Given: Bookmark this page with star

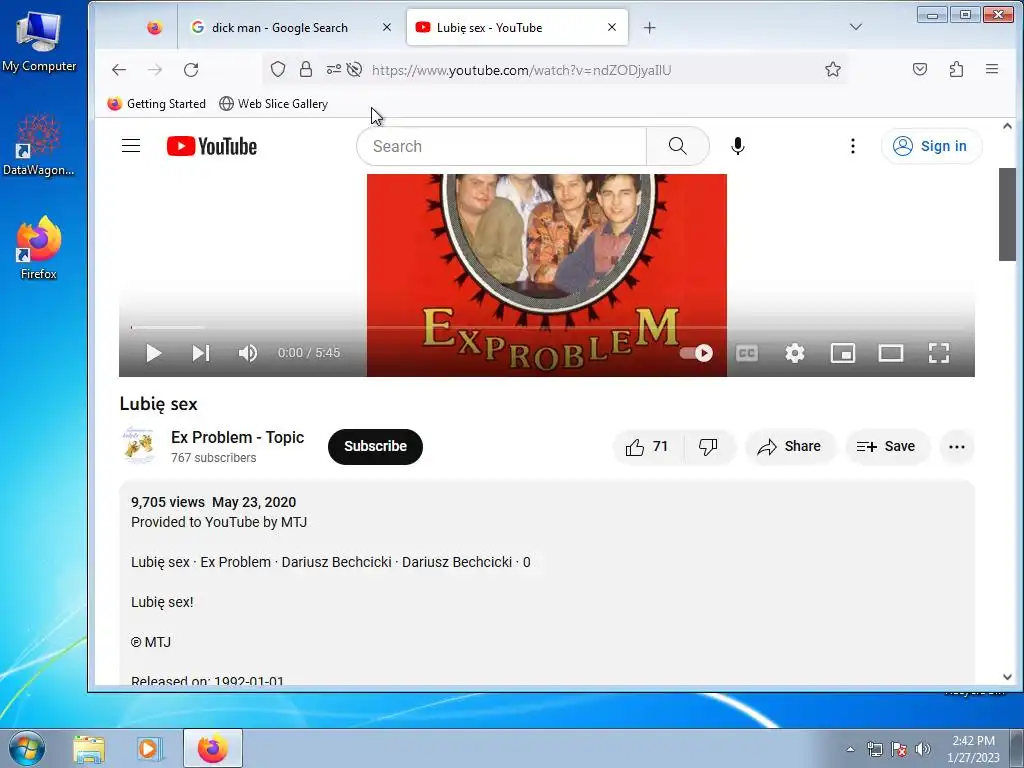Looking at the screenshot, I should 833,69.
